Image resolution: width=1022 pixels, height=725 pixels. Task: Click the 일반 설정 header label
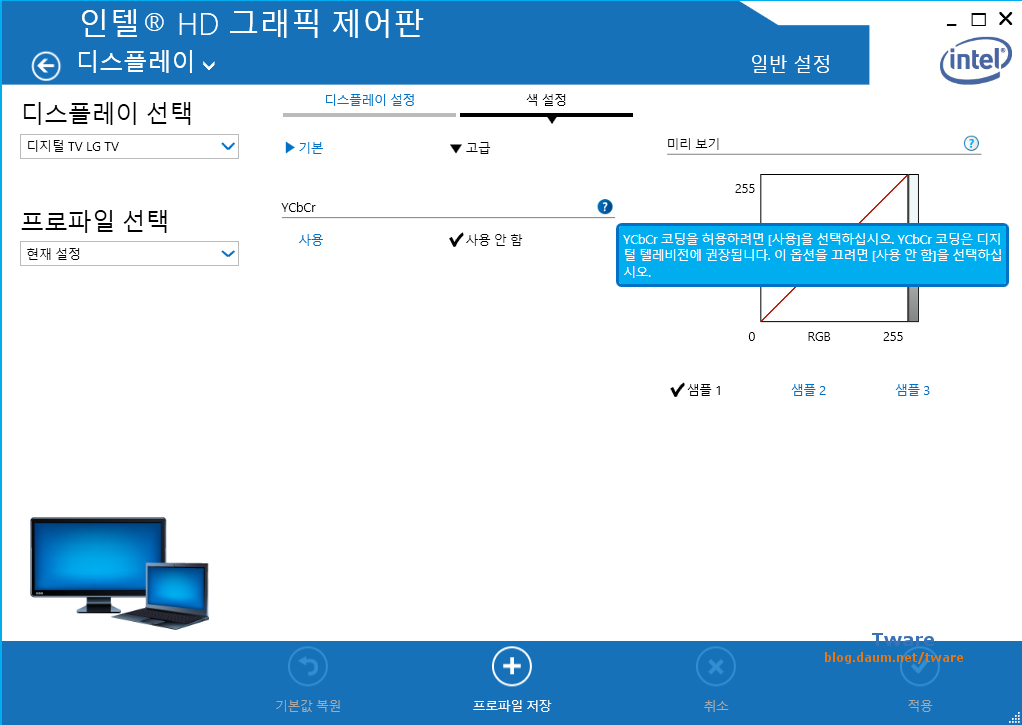[x=791, y=63]
